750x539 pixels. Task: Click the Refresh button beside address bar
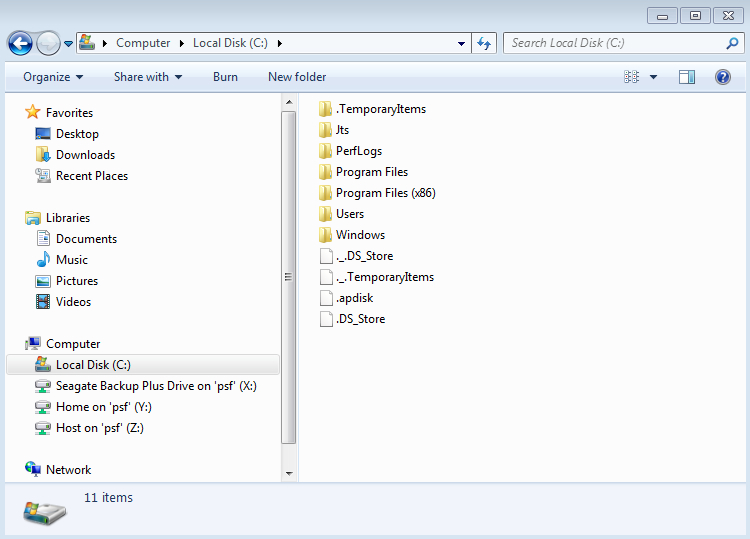pyautogui.click(x=485, y=43)
